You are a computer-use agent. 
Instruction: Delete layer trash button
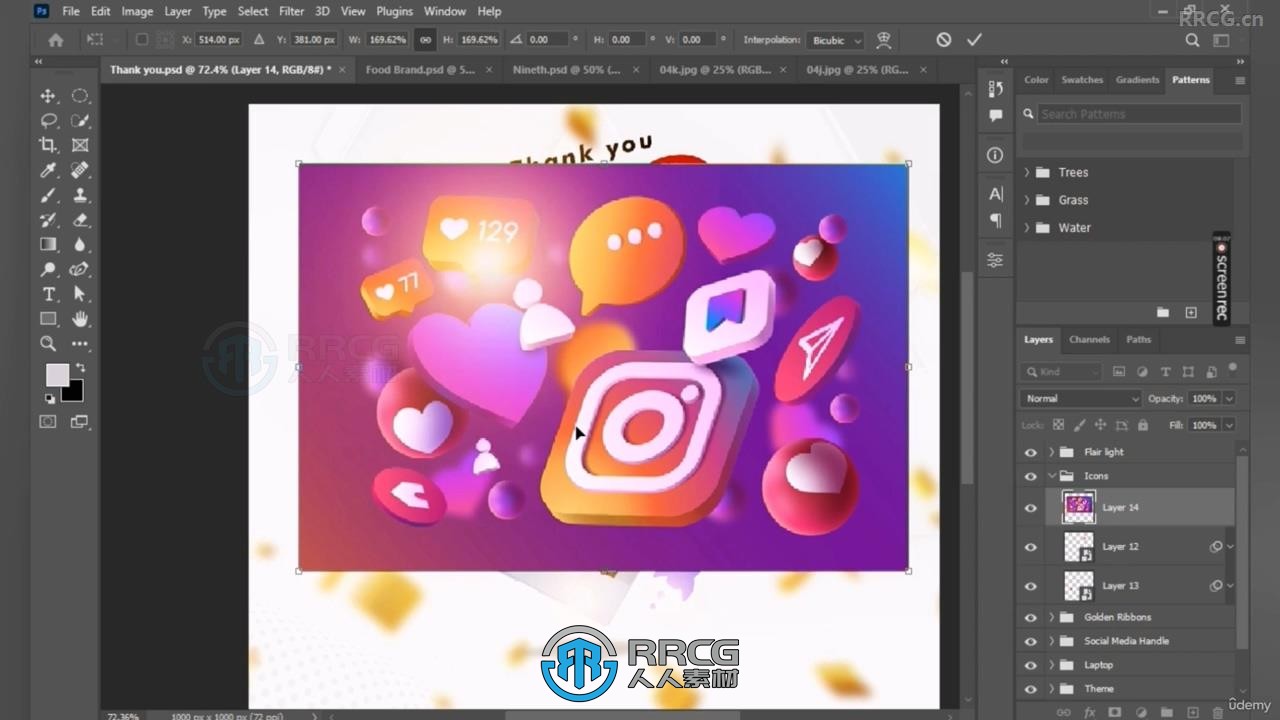[1217, 712]
